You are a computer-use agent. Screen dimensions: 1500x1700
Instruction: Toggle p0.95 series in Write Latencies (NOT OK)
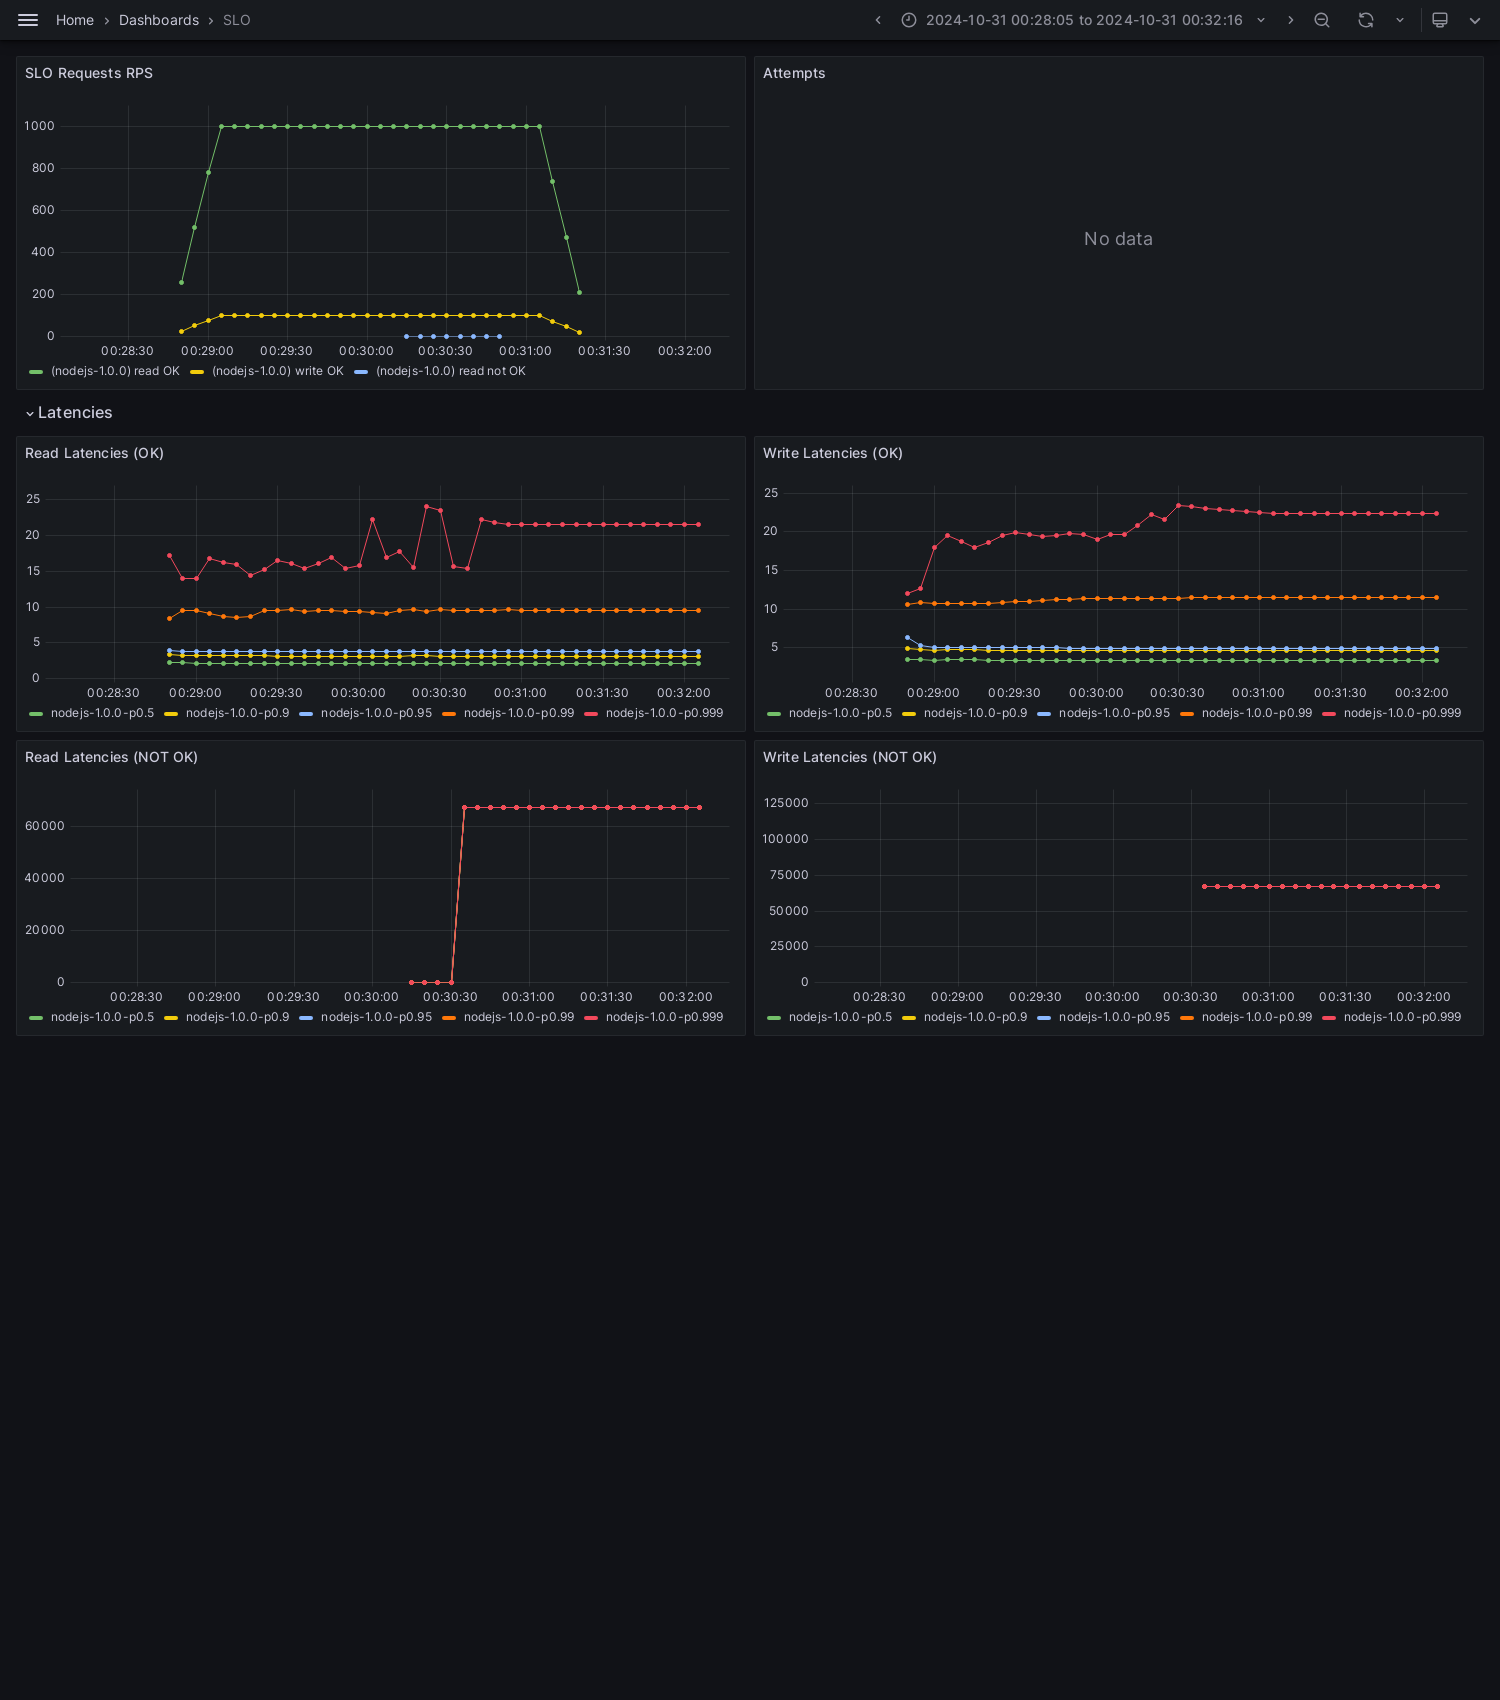[x=1114, y=1017]
